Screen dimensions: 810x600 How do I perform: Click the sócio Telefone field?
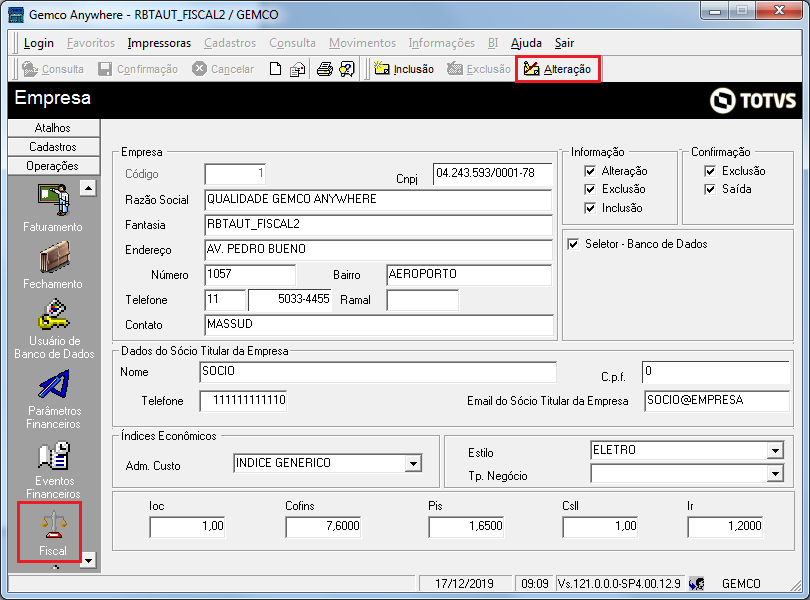coord(243,401)
